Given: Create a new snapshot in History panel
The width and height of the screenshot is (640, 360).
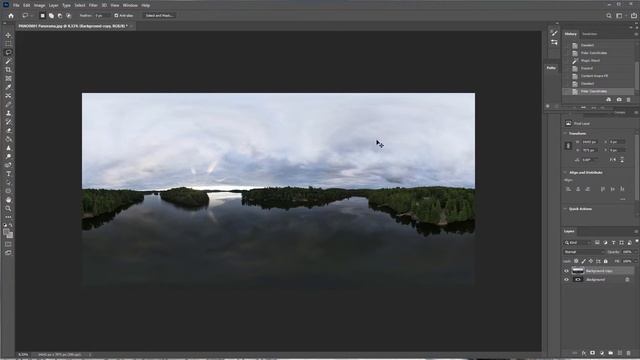Looking at the screenshot, I should point(619,100).
